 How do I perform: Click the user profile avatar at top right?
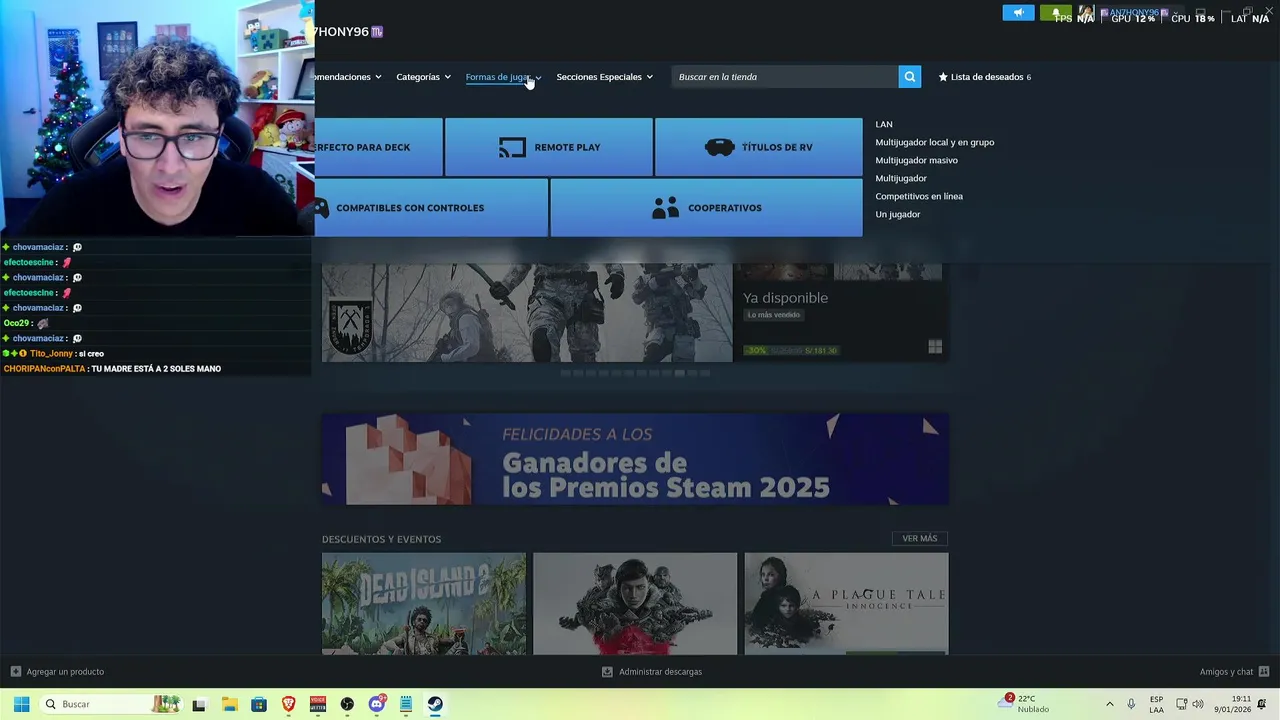[x=1085, y=13]
